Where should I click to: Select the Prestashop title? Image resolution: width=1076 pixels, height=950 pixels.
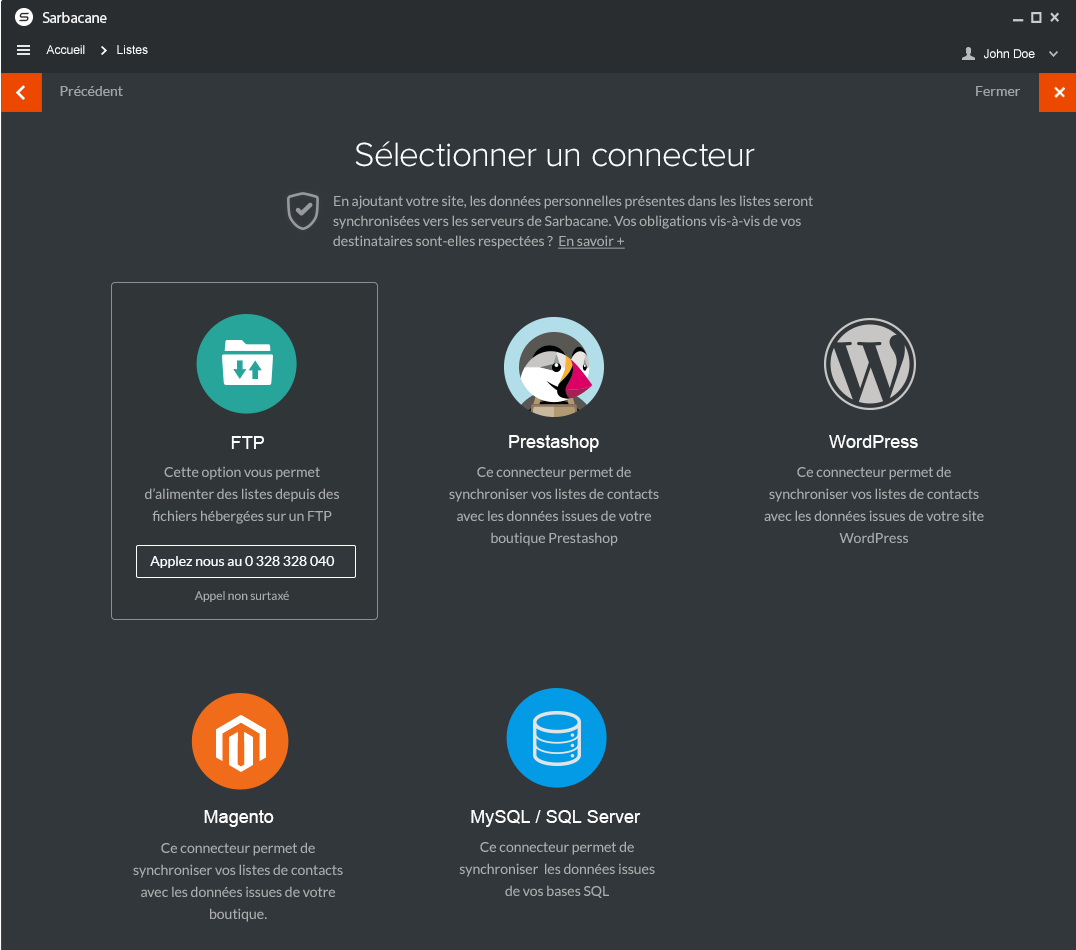pos(554,442)
